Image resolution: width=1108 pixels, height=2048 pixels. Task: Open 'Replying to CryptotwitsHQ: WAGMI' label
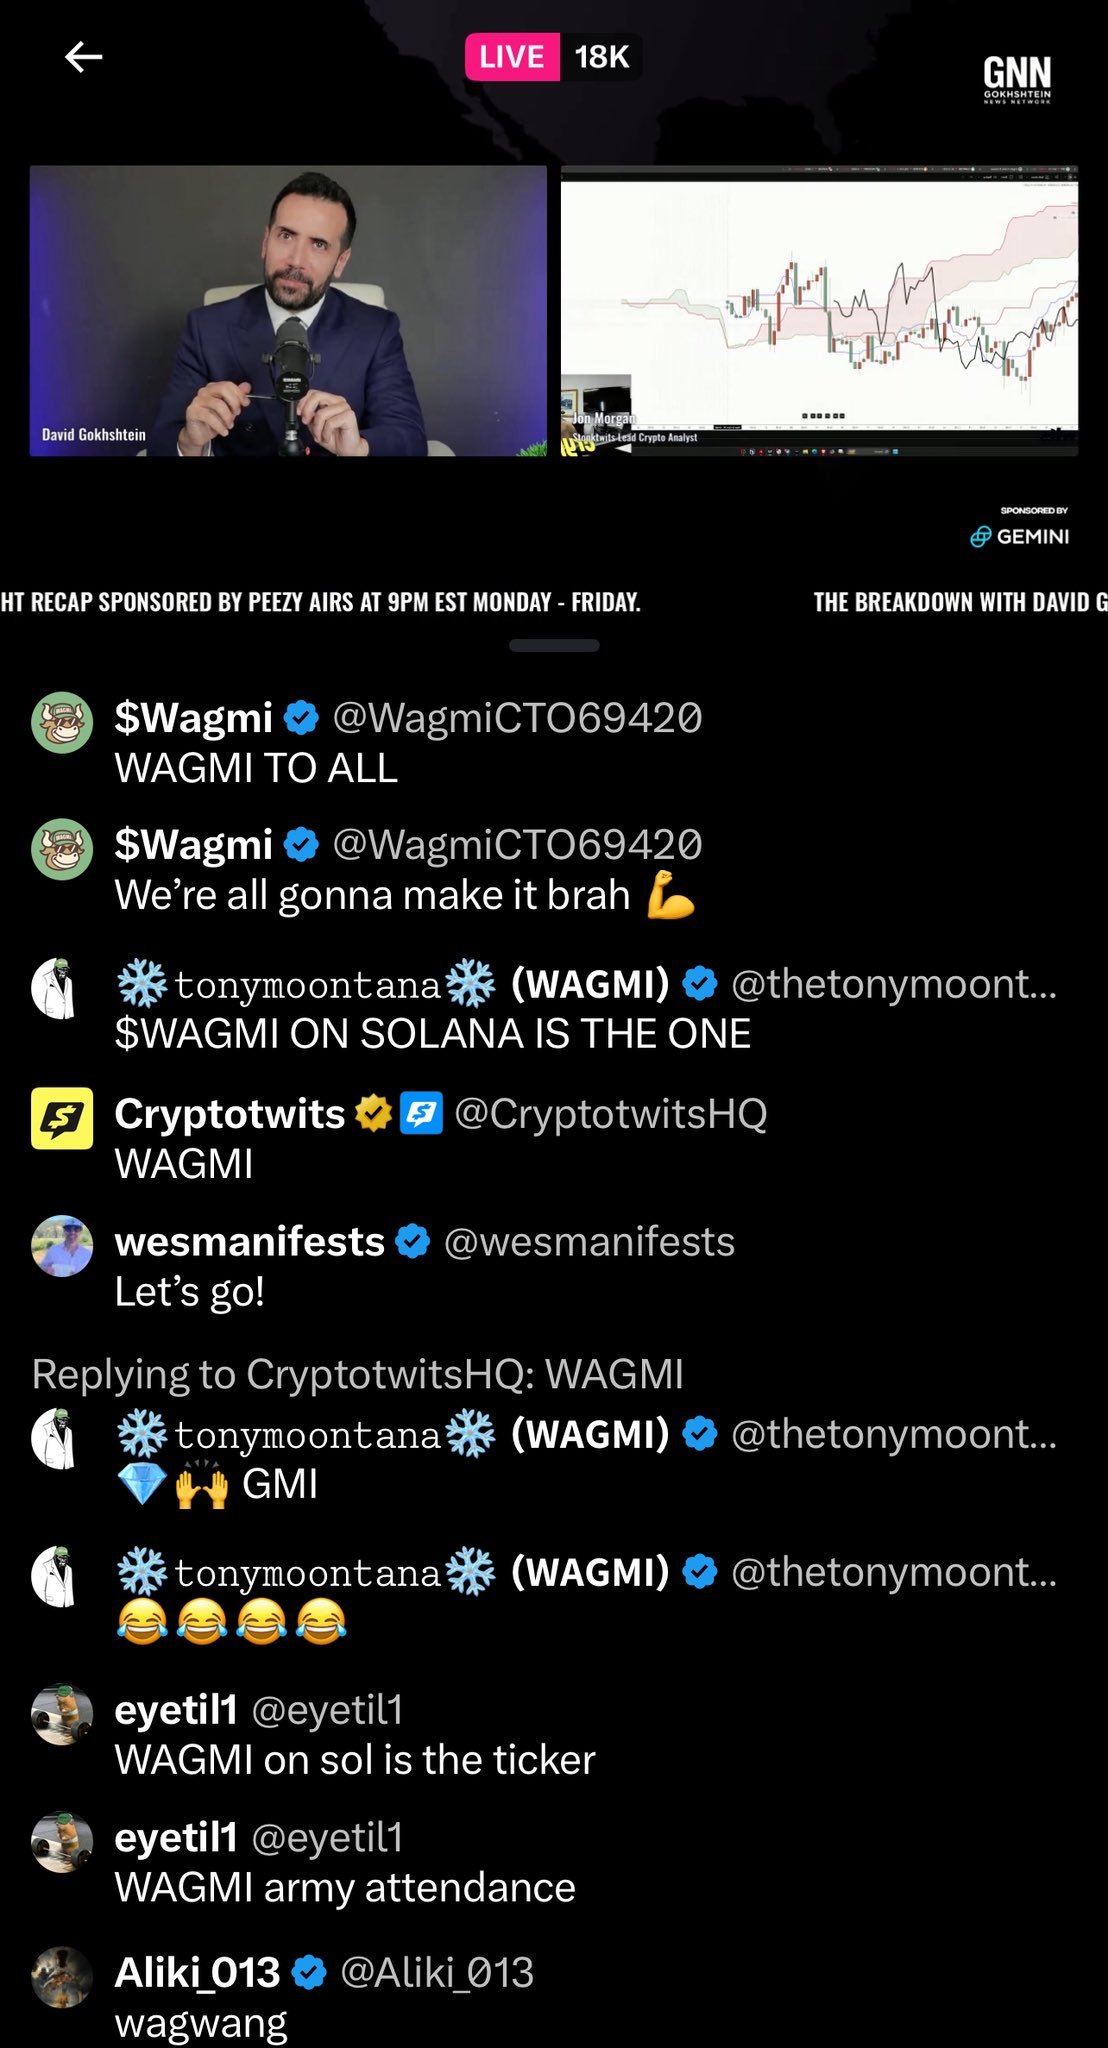coord(358,1374)
